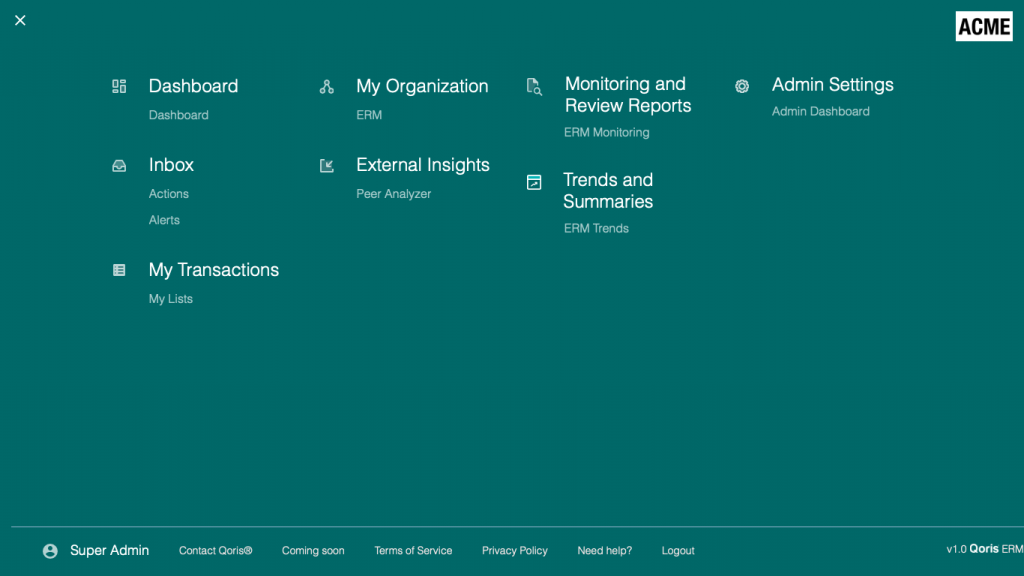Open the ERM Trends link
Viewport: 1024px width, 576px height.
coord(596,229)
